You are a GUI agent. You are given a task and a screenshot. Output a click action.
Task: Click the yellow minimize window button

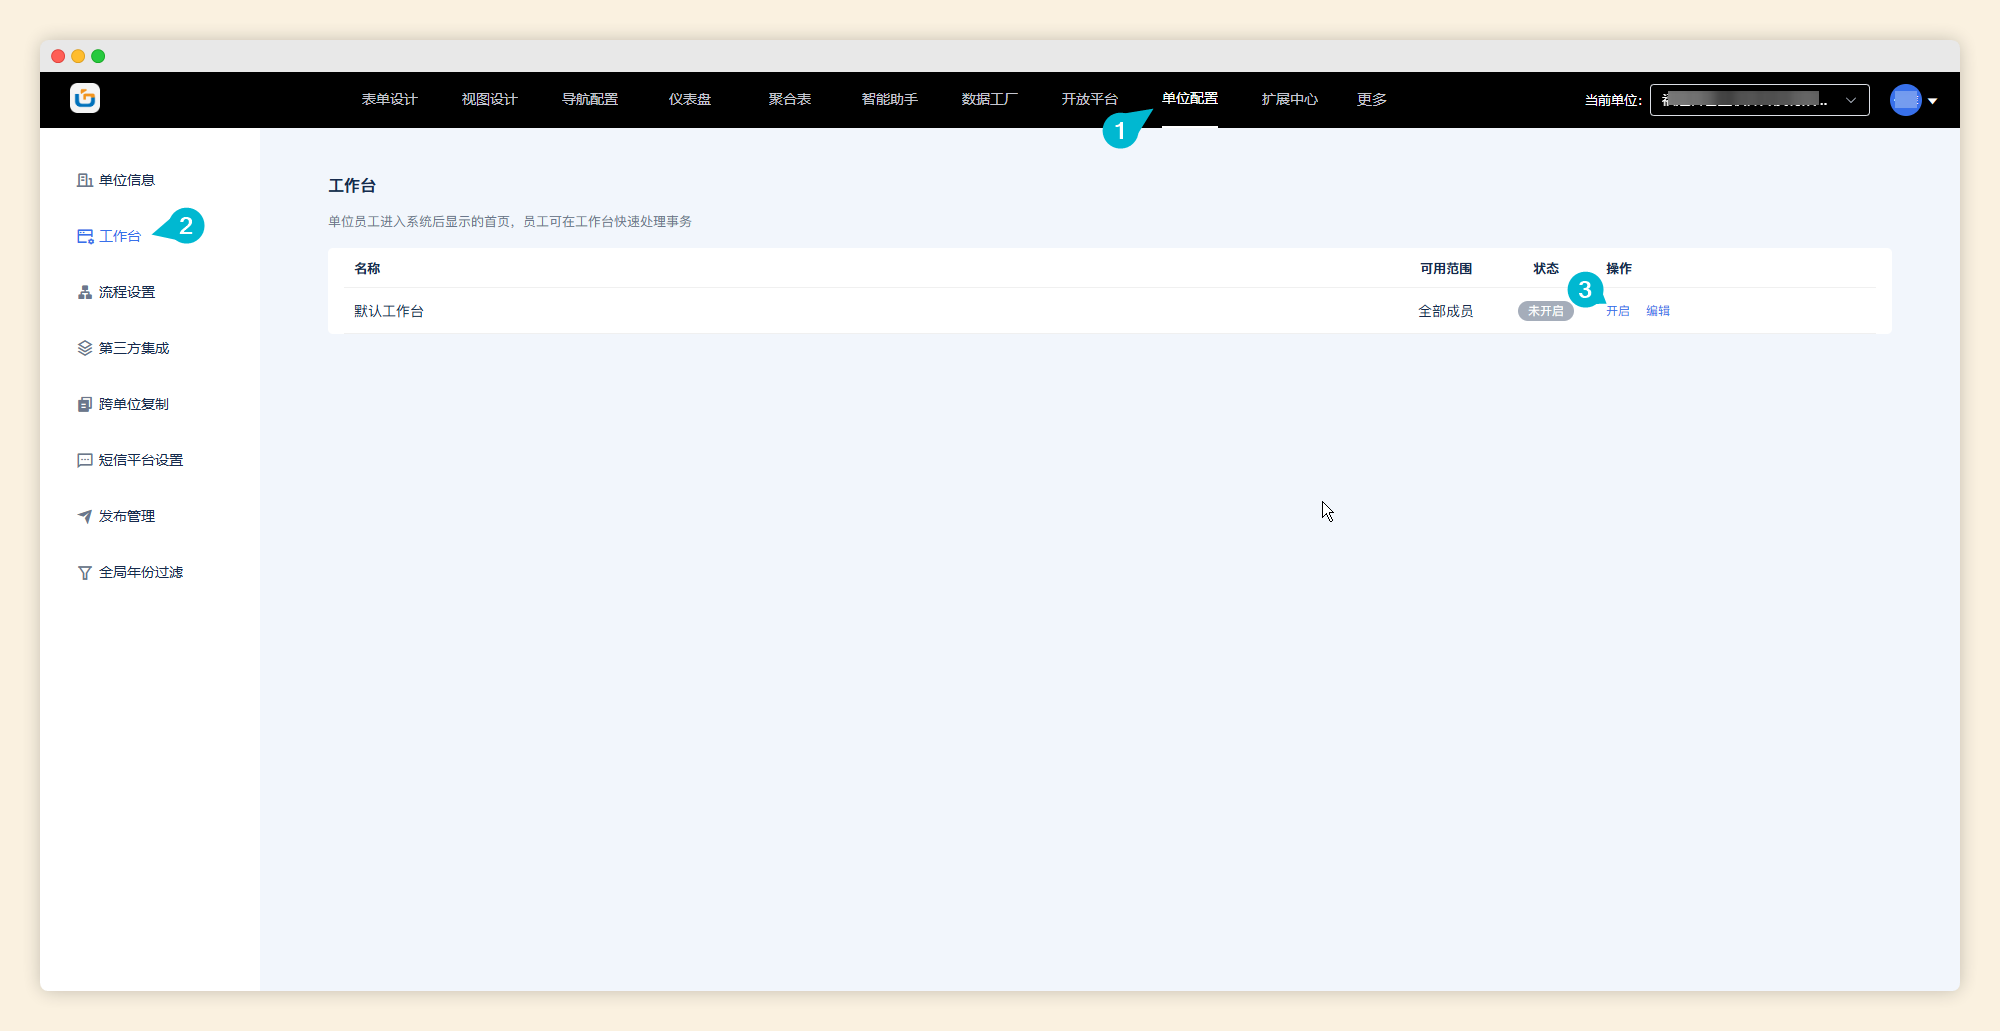click(78, 56)
